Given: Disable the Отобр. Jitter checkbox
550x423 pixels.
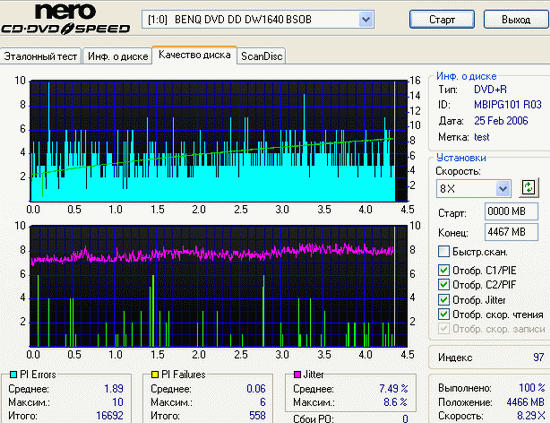Looking at the screenshot, I should pos(444,300).
